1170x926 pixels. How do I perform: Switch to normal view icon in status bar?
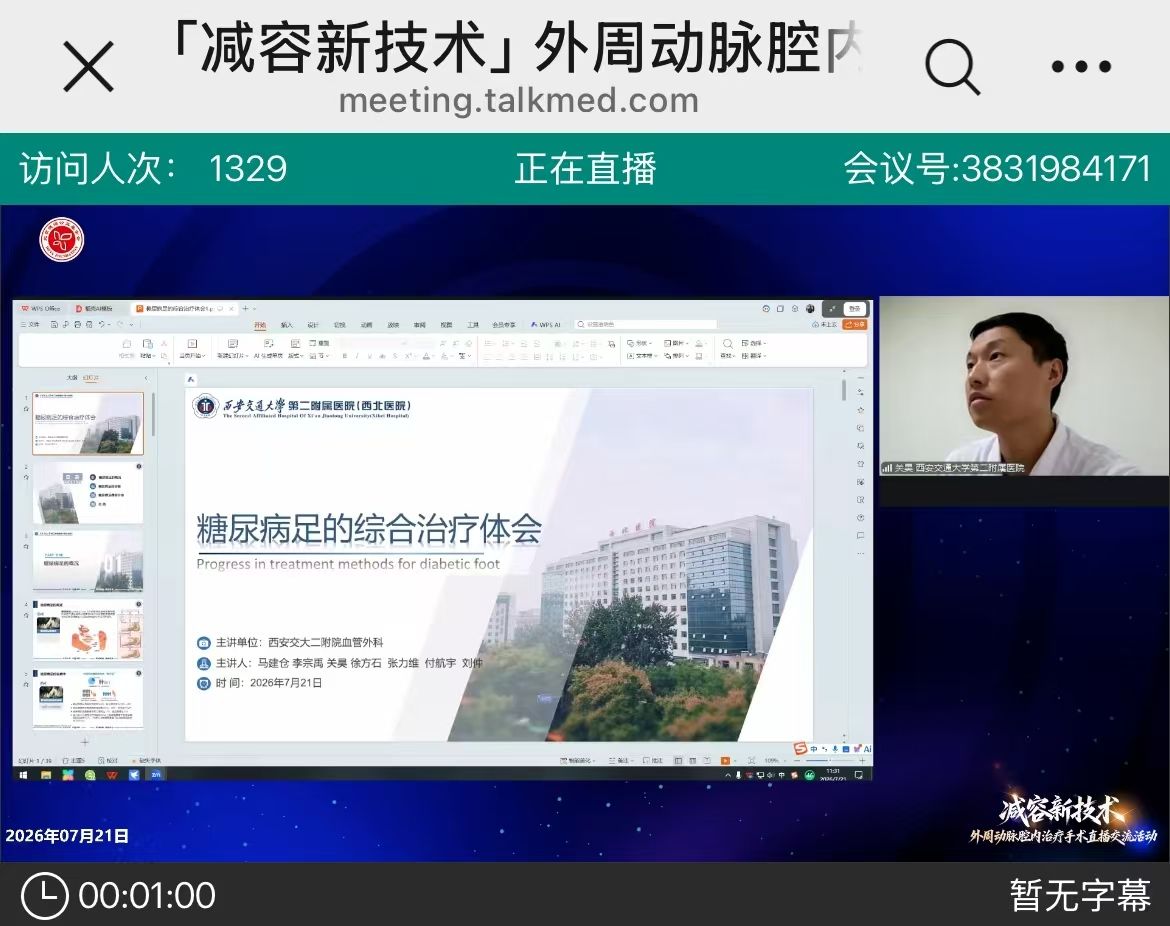(x=678, y=760)
